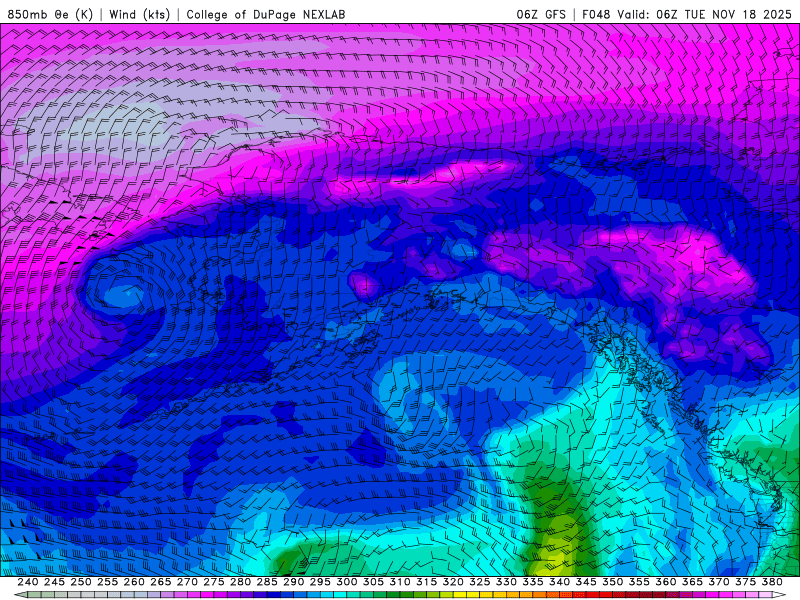Image resolution: width=800 pixels, height=600 pixels.
Task: Click the 320 scale label
Action: (x=453, y=582)
